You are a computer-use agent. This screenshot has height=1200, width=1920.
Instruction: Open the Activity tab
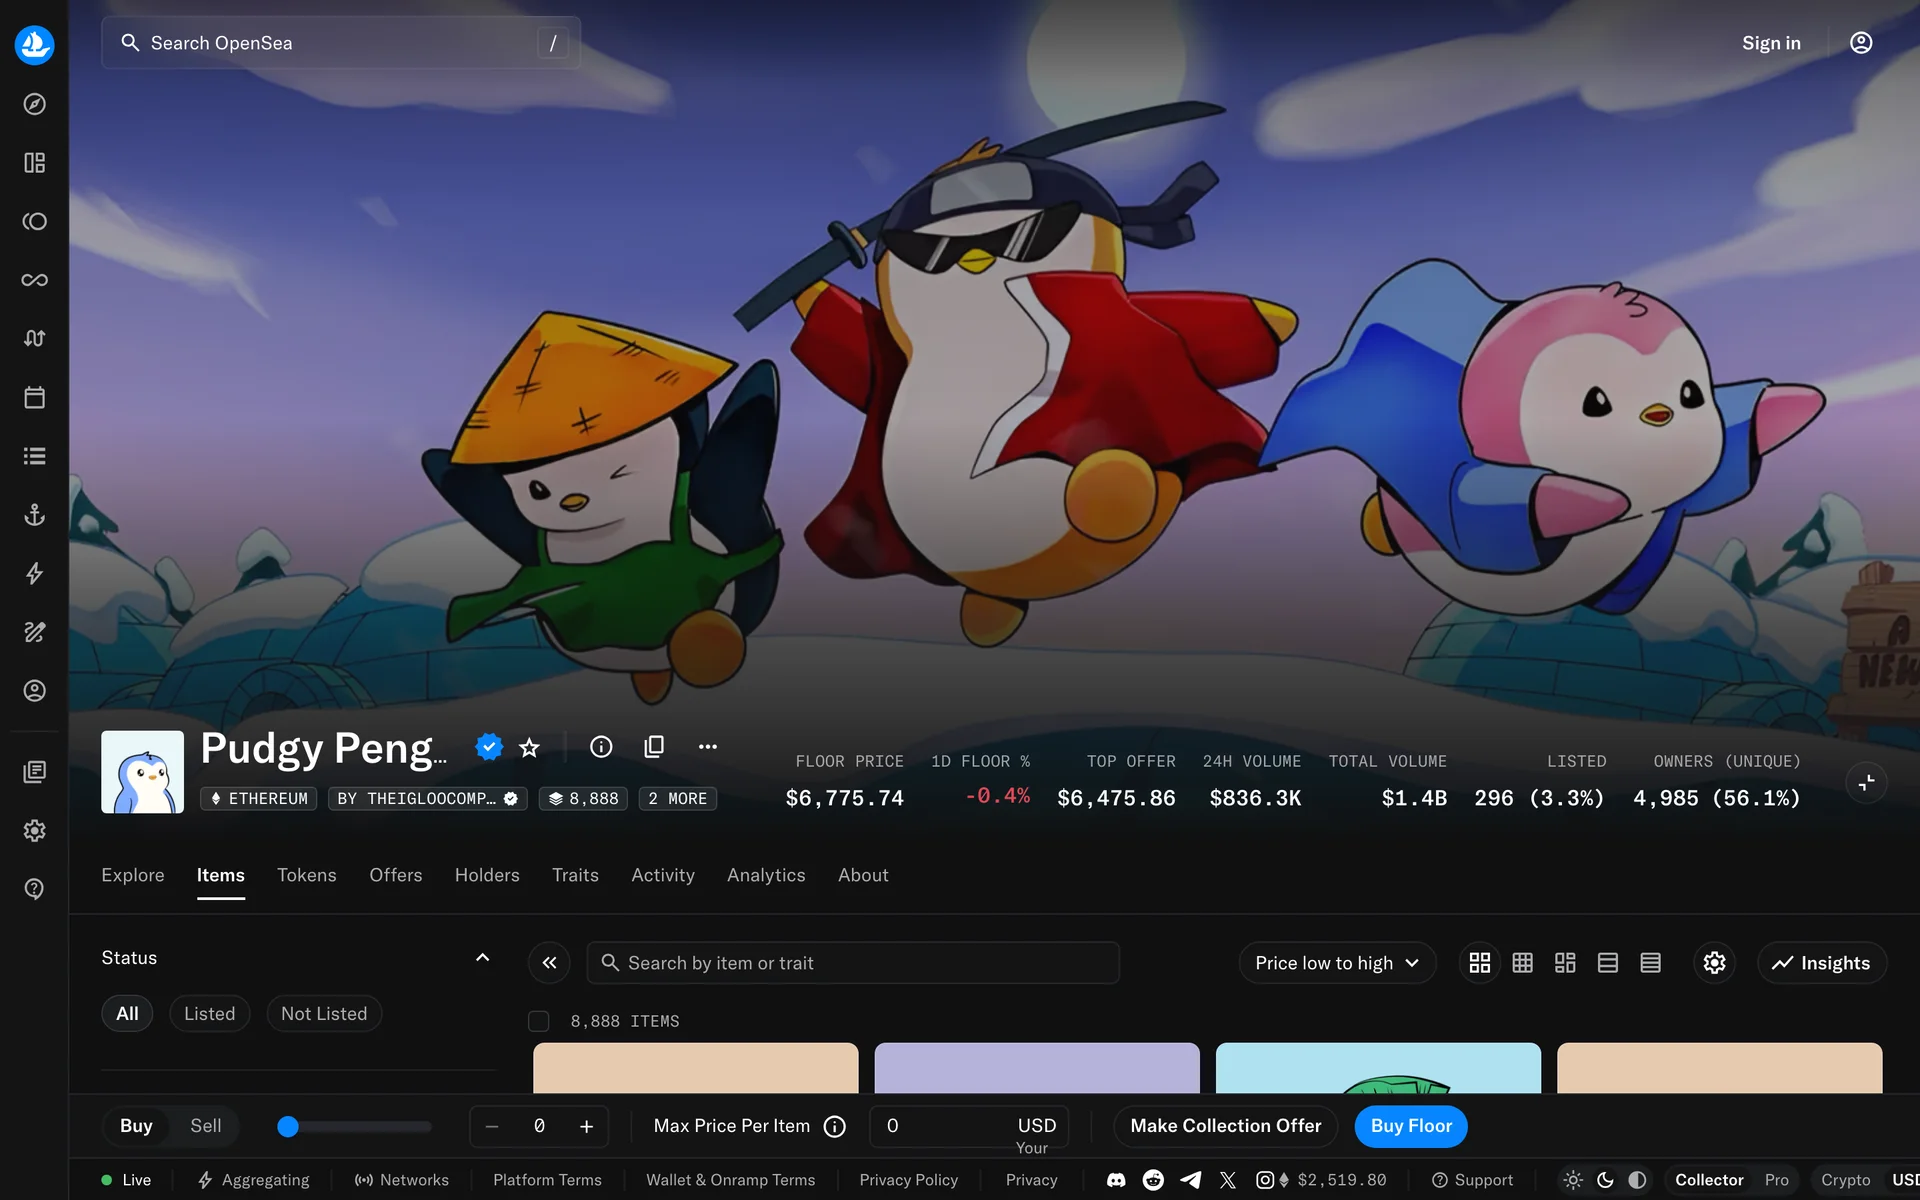[663, 875]
